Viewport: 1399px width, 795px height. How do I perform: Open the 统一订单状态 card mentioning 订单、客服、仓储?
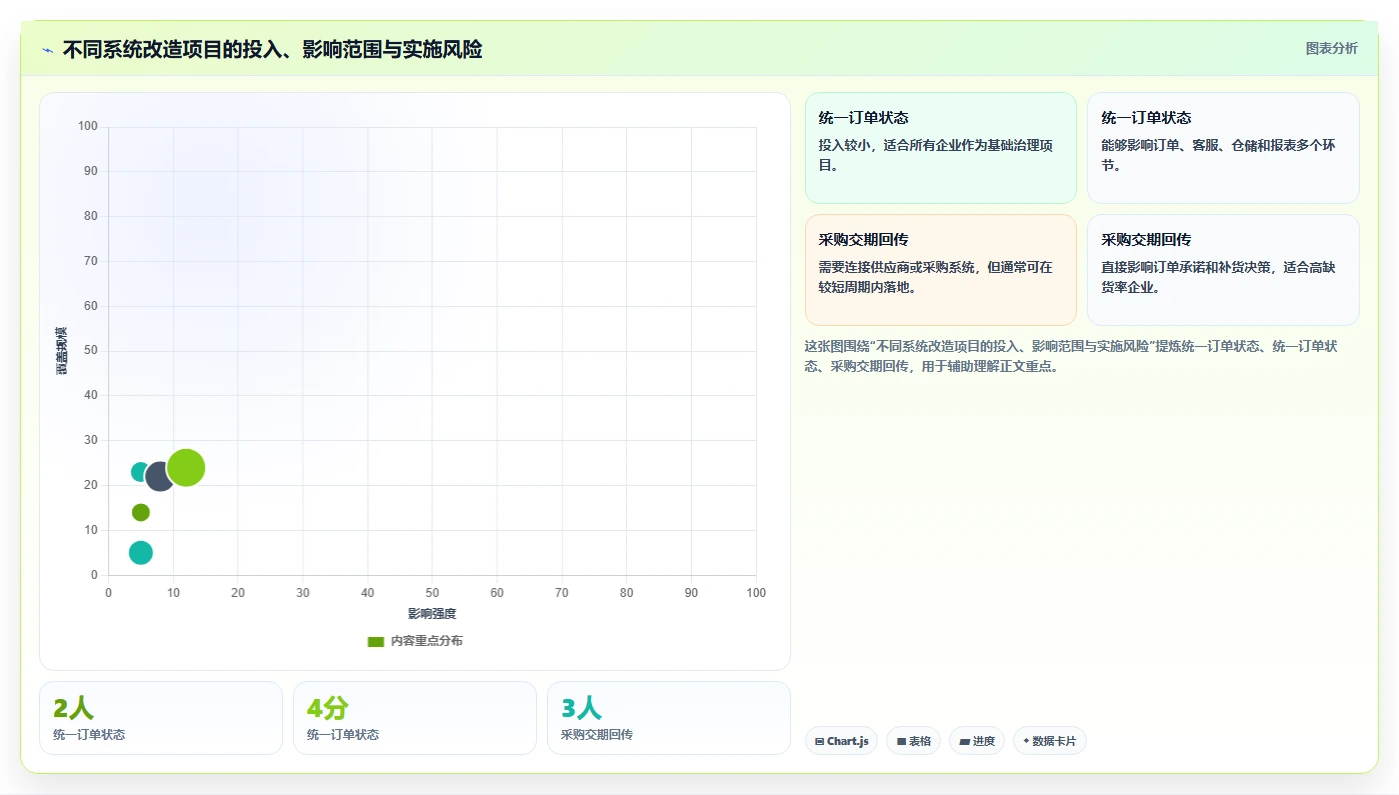pos(1223,148)
